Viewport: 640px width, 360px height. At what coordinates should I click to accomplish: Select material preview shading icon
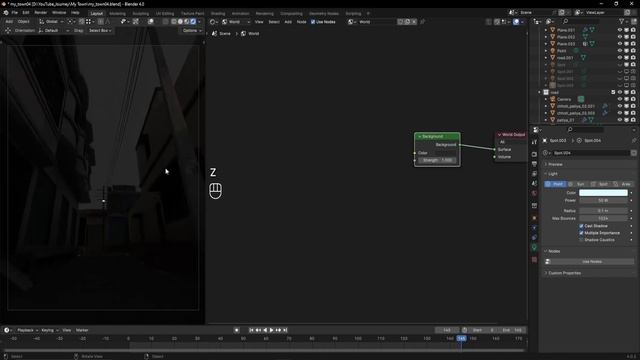click(187, 22)
